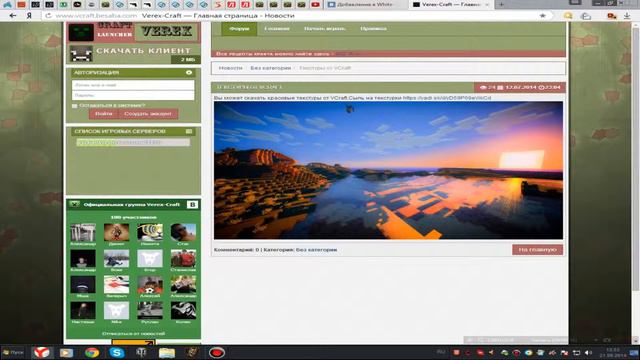Click the 'Официальная группа Verex-Craft' title
This screenshot has height=360, width=640.
tap(131, 204)
